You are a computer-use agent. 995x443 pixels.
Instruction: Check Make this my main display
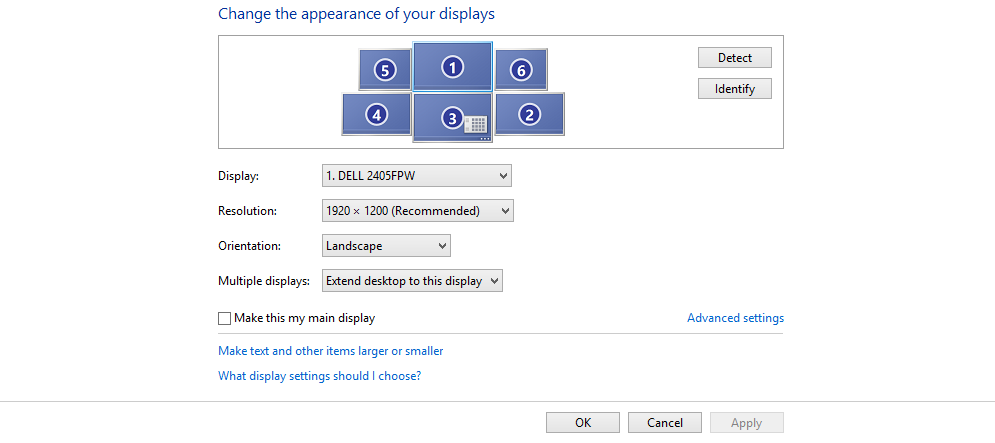(x=224, y=318)
